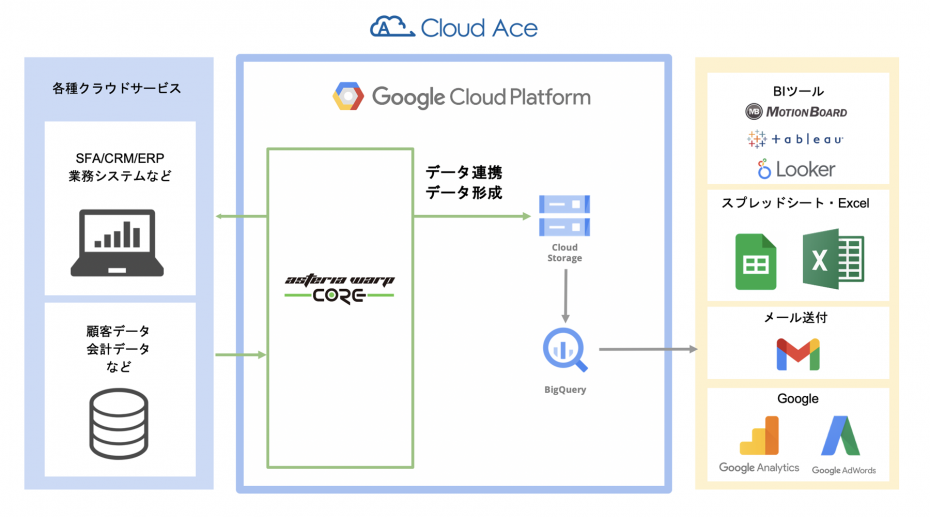The width and height of the screenshot is (930, 517).
Task: Click the 'Google Cloud Platform' text
Action: pyautogui.click(x=481, y=97)
